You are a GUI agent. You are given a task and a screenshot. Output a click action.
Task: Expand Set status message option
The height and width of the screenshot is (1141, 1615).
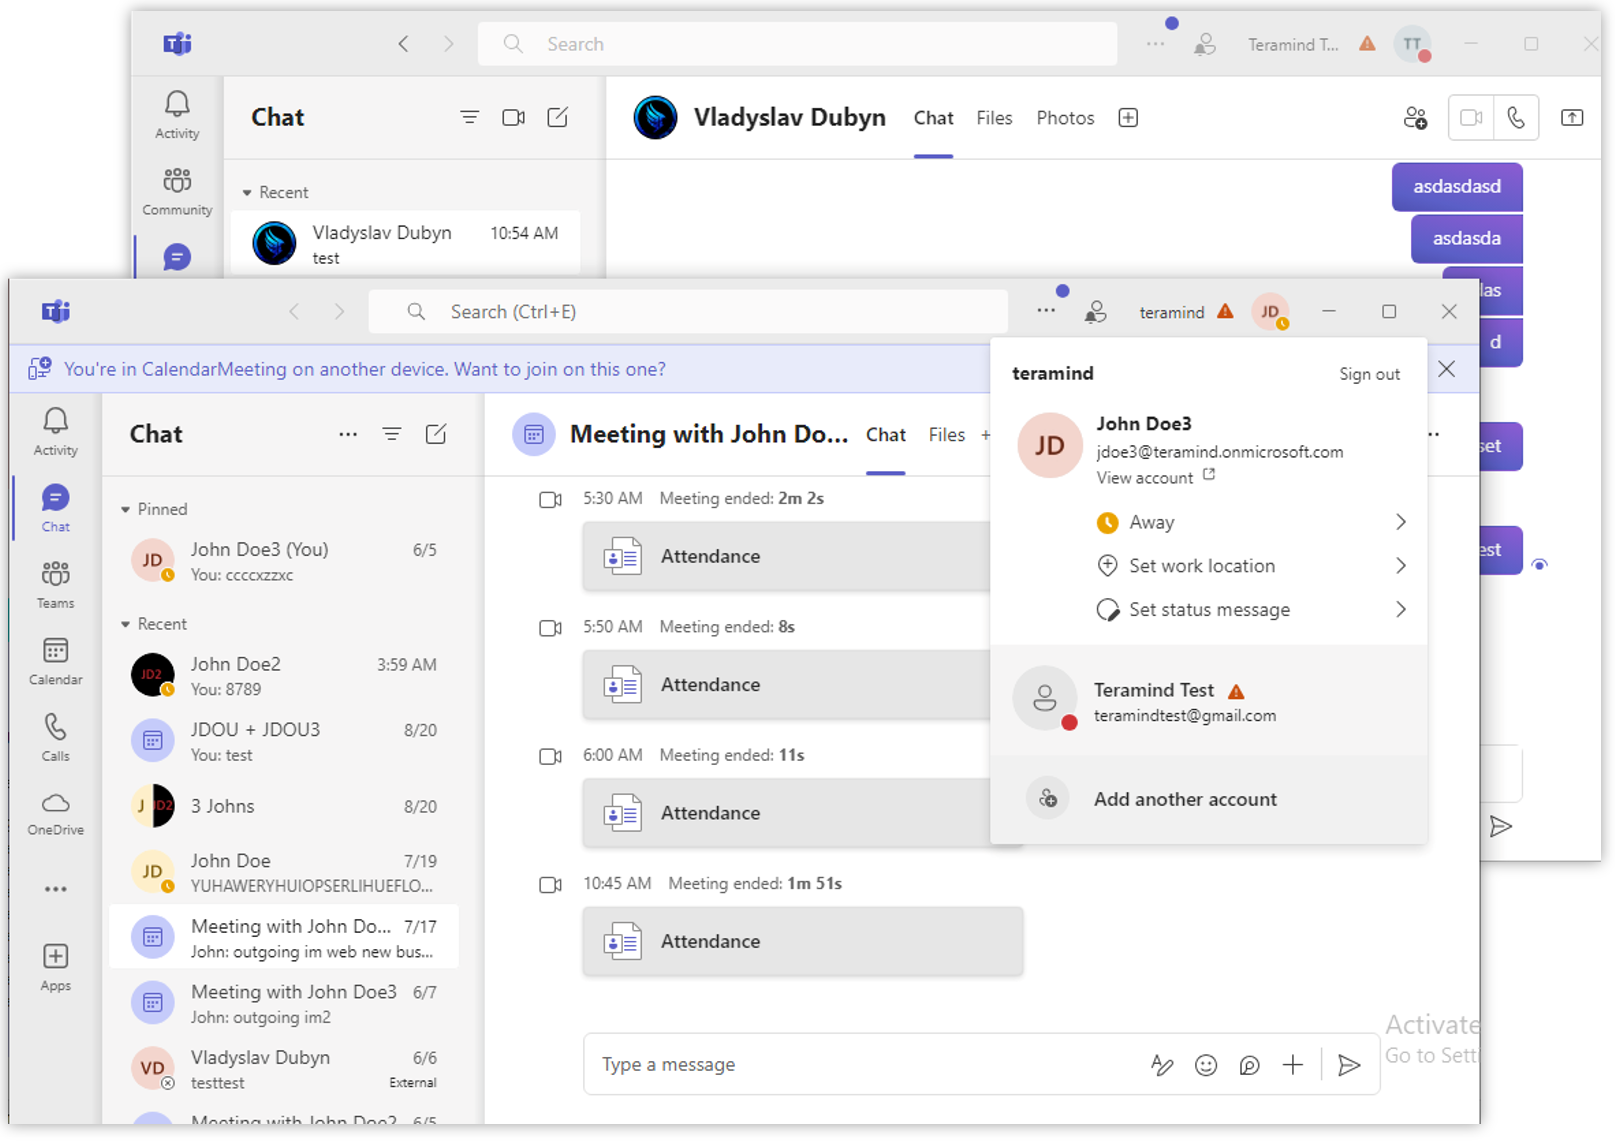[x=1400, y=610]
